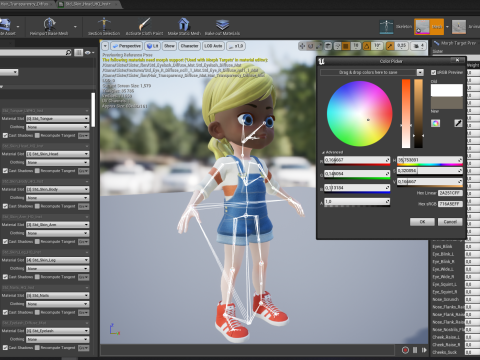Select the rotate gizmo in viewport toolbar
Image resolution: width=480 pixels, height=360 pixels.
coord(310,46)
